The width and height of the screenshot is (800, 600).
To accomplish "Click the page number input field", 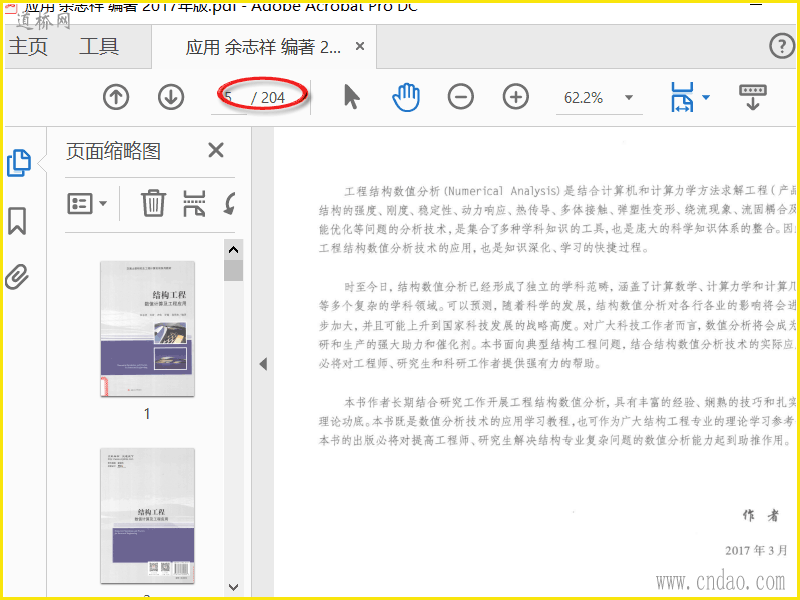I will pyautogui.click(x=229, y=97).
